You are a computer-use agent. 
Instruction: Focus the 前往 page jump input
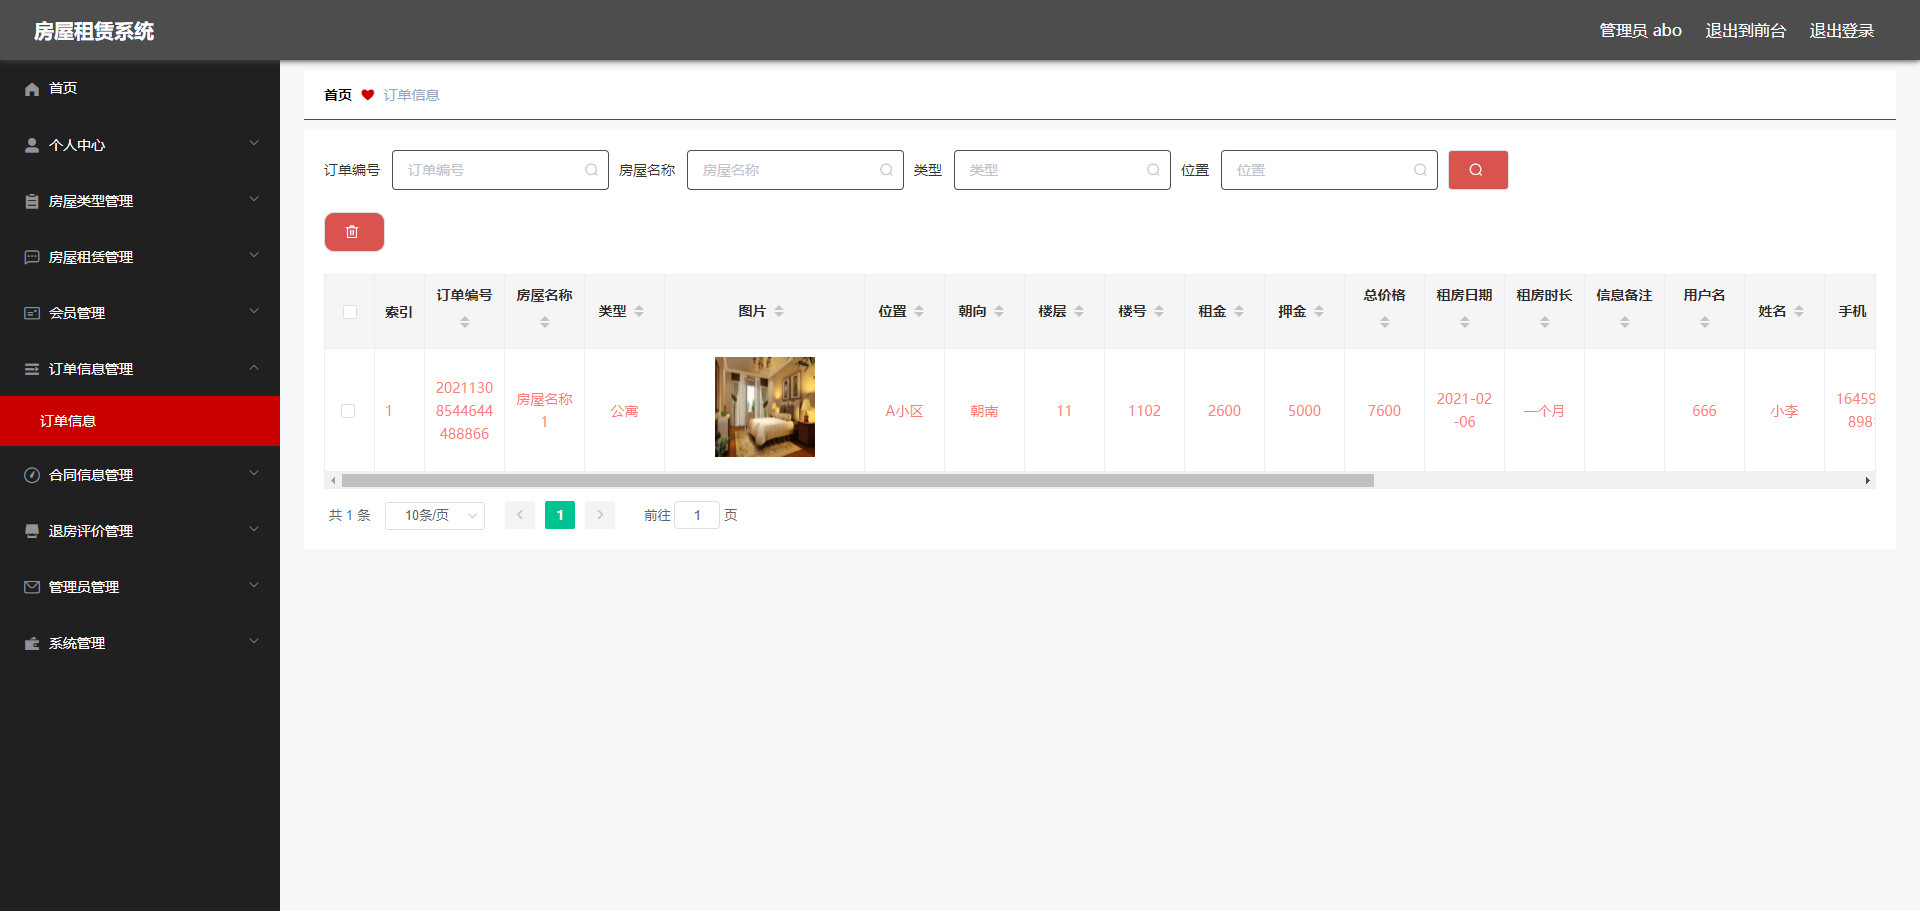(x=697, y=515)
